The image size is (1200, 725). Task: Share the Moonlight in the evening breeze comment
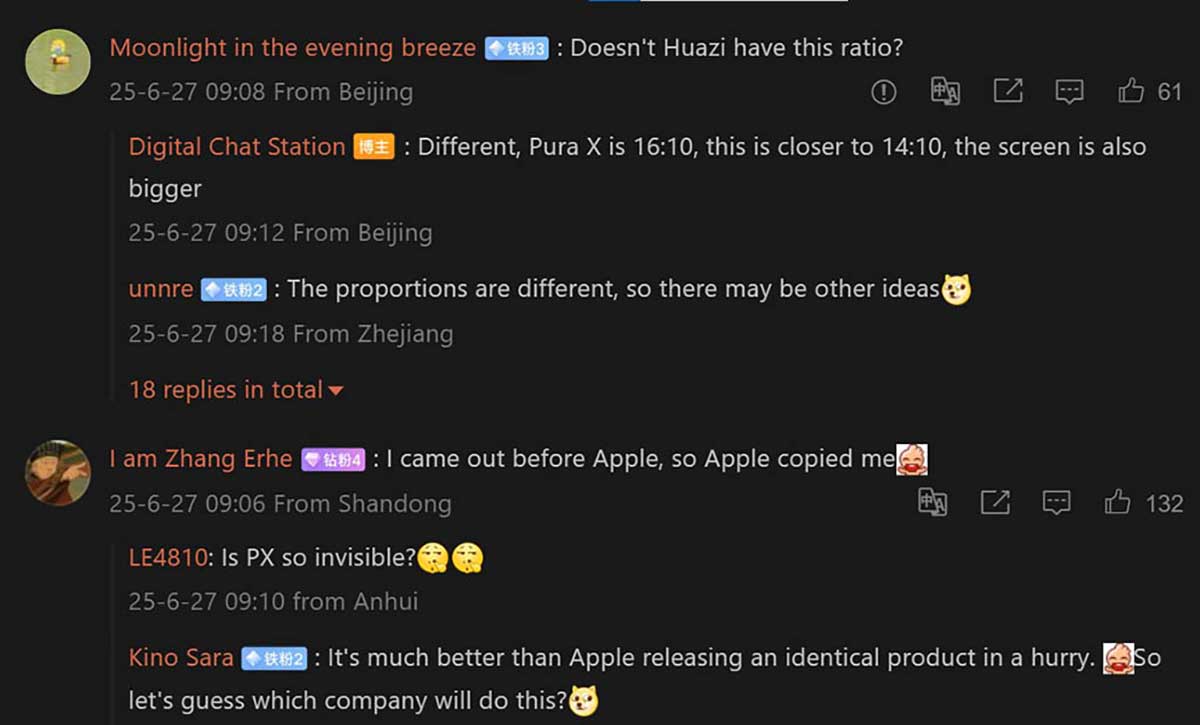point(1008,92)
